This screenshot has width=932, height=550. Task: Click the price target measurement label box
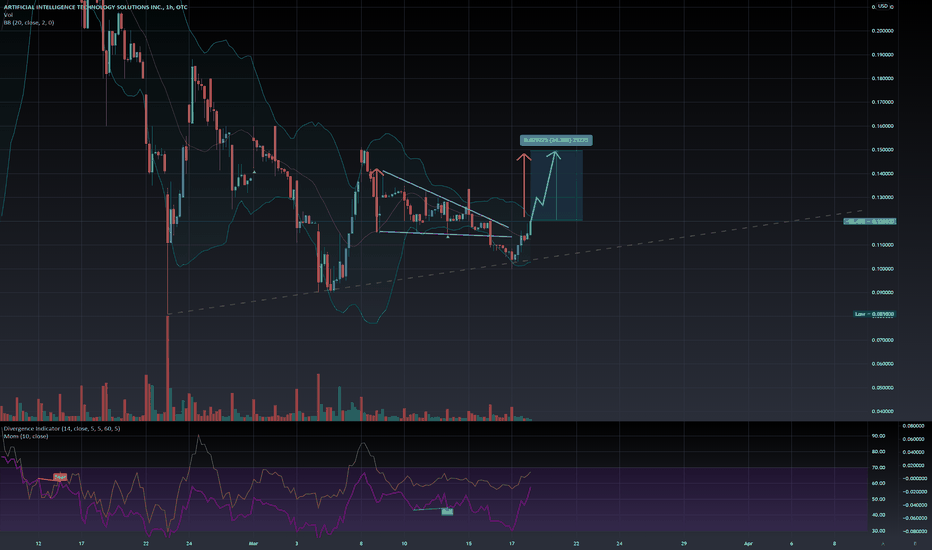556,140
